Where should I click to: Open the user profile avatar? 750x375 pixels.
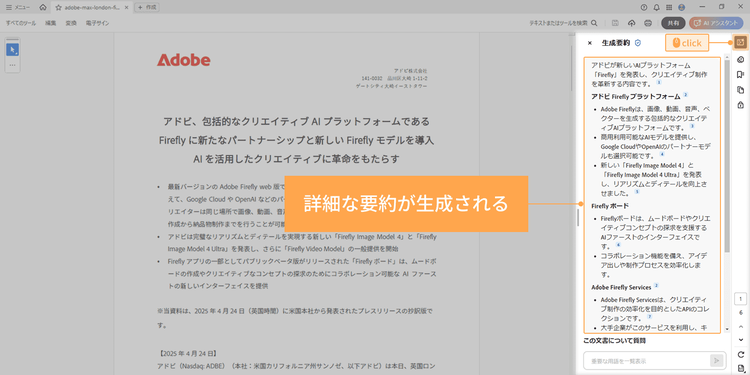point(682,8)
